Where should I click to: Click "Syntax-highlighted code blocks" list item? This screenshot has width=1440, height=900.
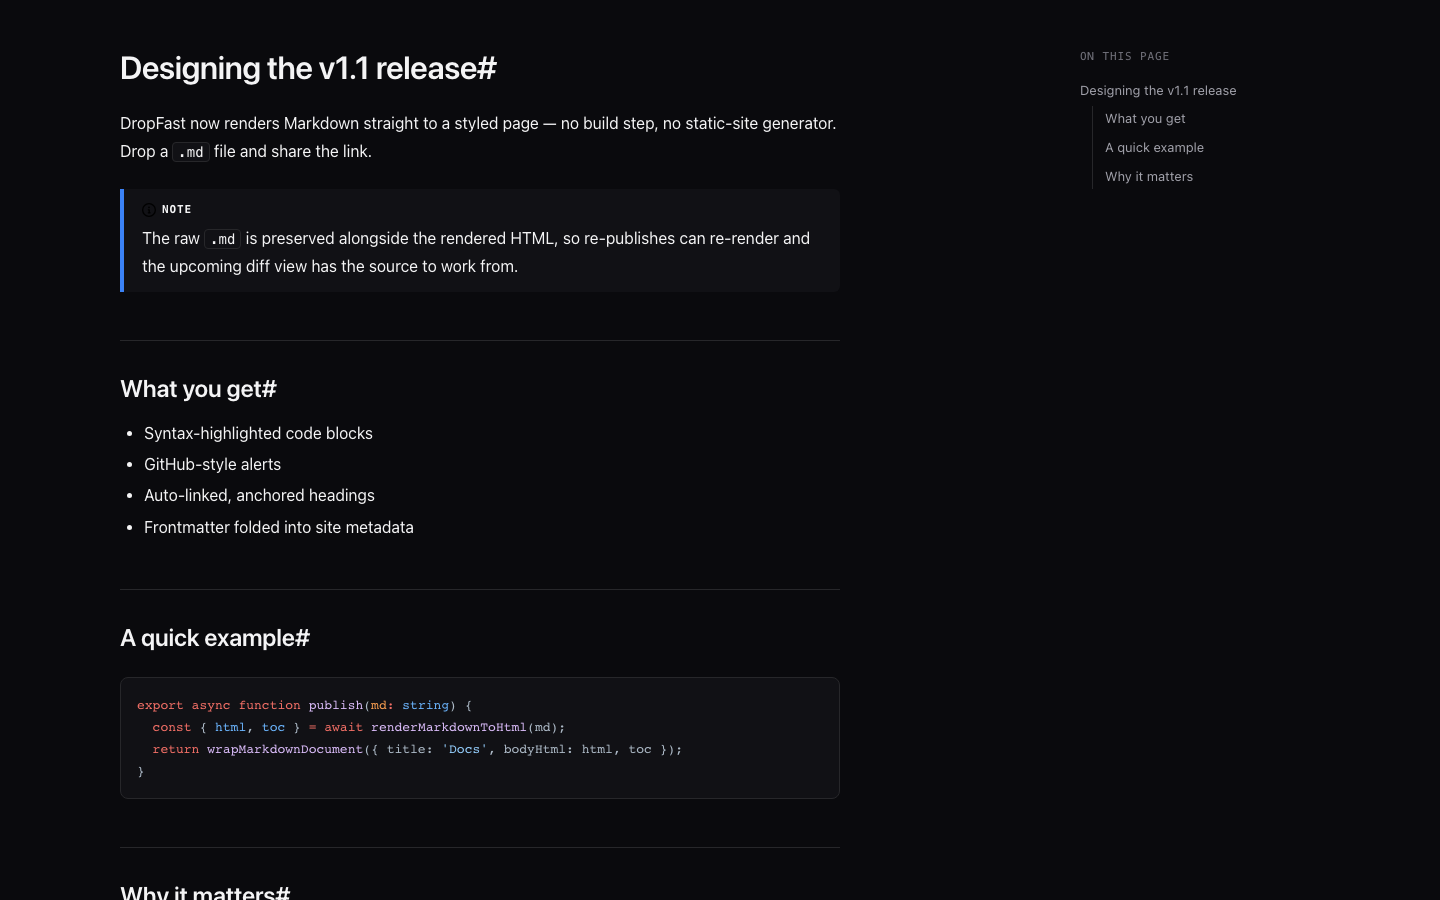[258, 433]
